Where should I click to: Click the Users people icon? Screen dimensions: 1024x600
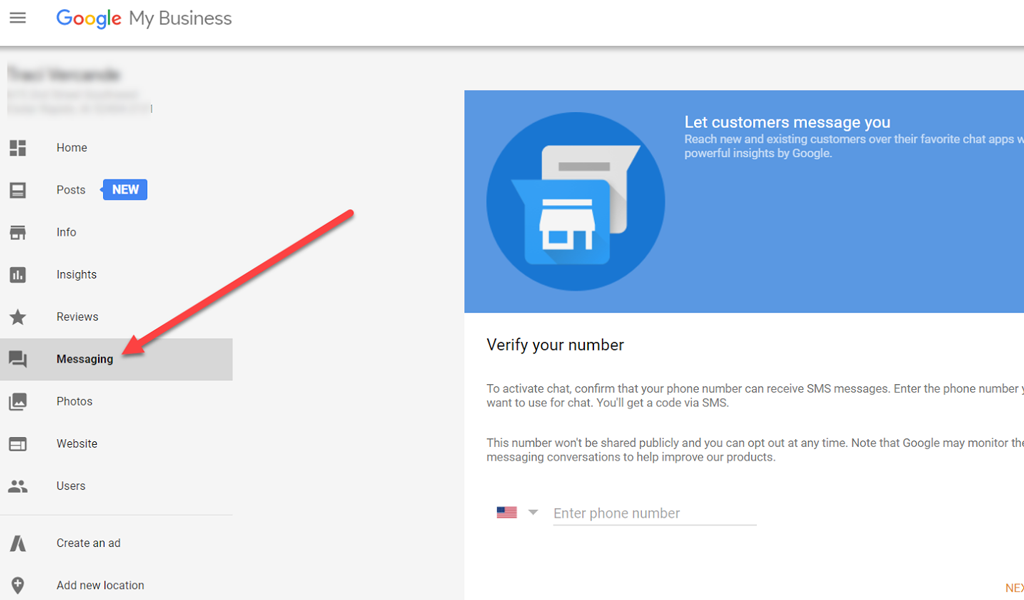18,486
